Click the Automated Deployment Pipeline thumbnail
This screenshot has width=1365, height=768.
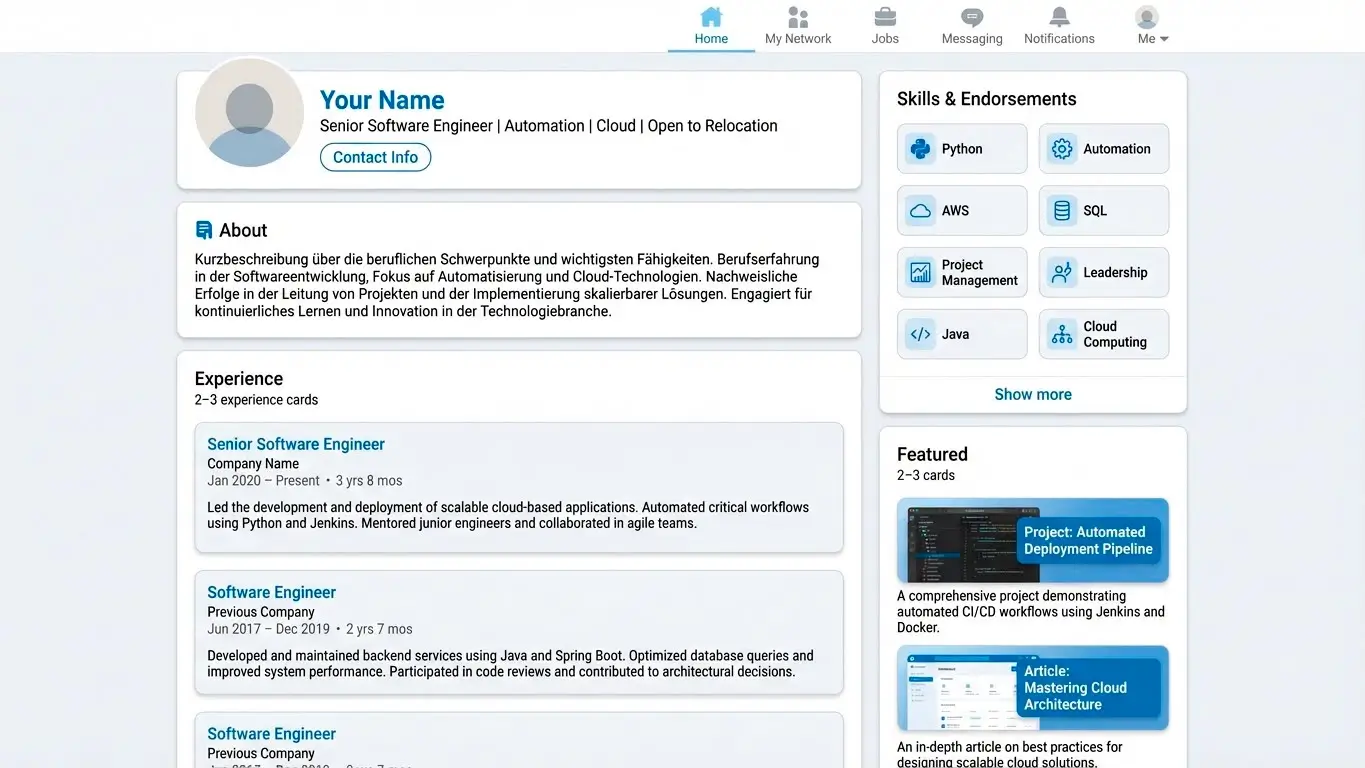click(x=1033, y=541)
